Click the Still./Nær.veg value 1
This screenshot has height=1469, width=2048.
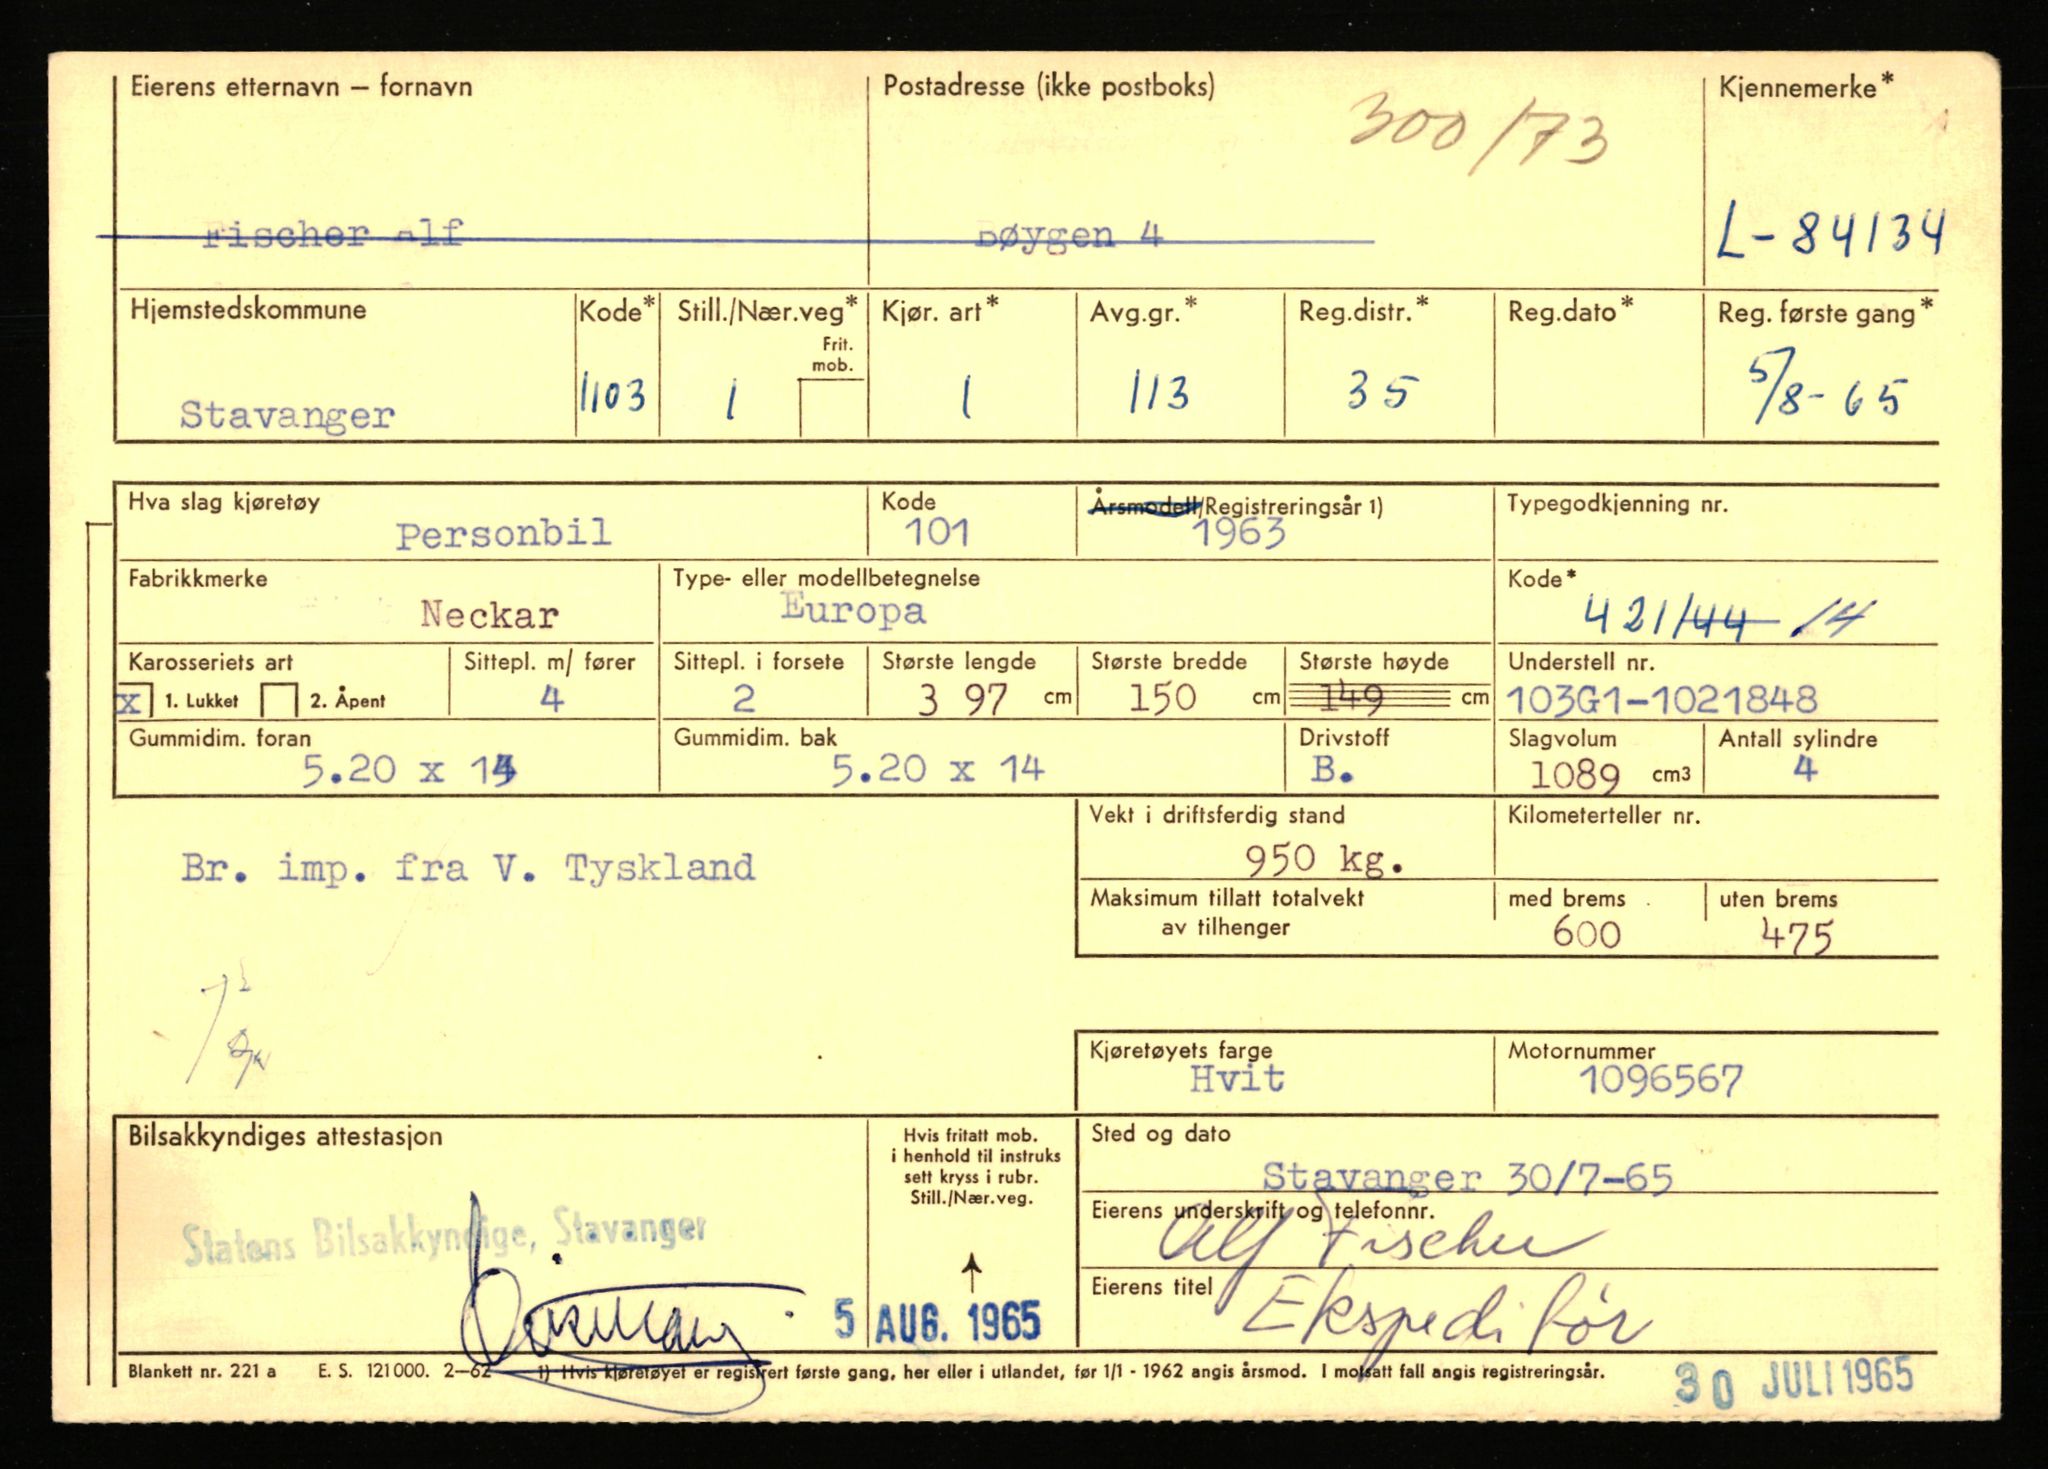(x=731, y=401)
